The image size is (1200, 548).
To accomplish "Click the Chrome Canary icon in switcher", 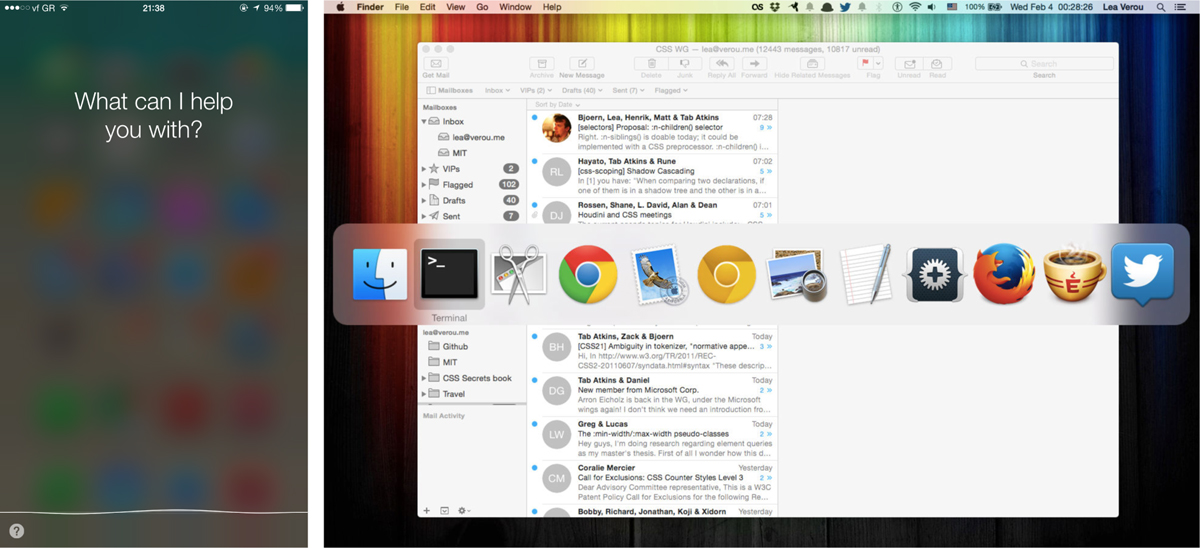I will click(726, 274).
